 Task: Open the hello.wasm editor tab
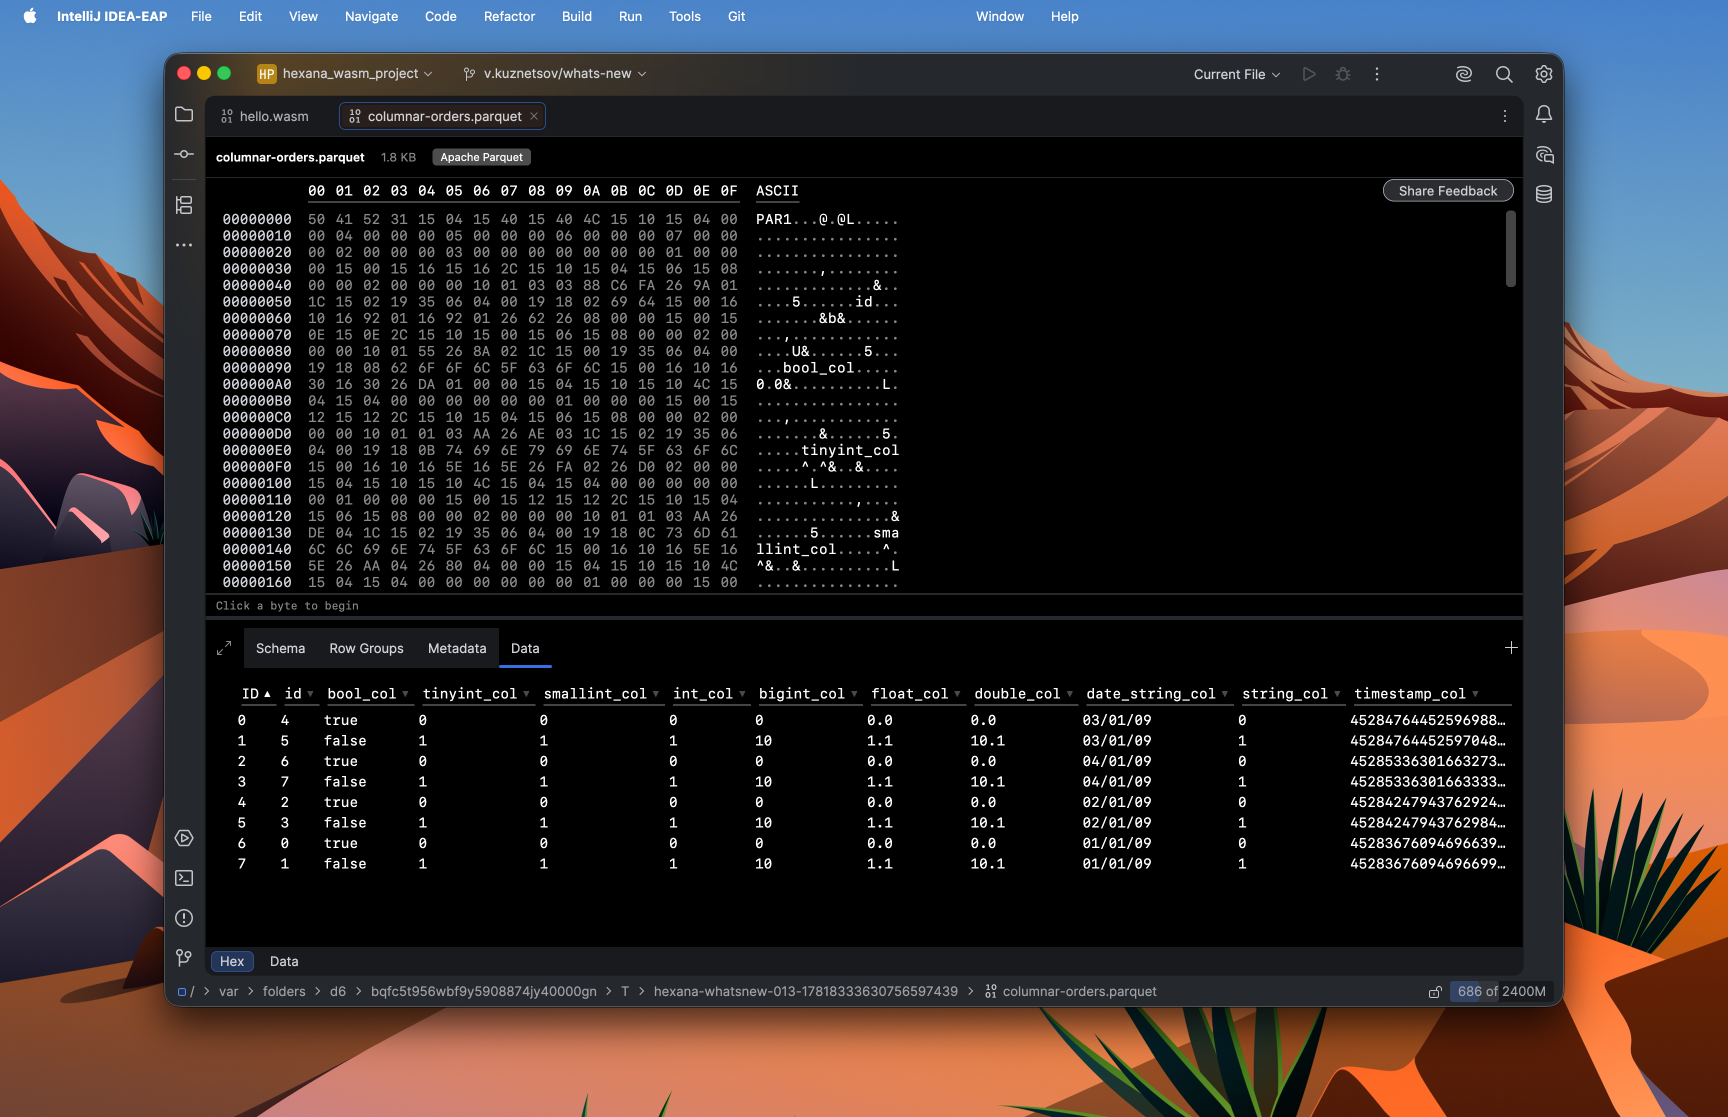(265, 116)
